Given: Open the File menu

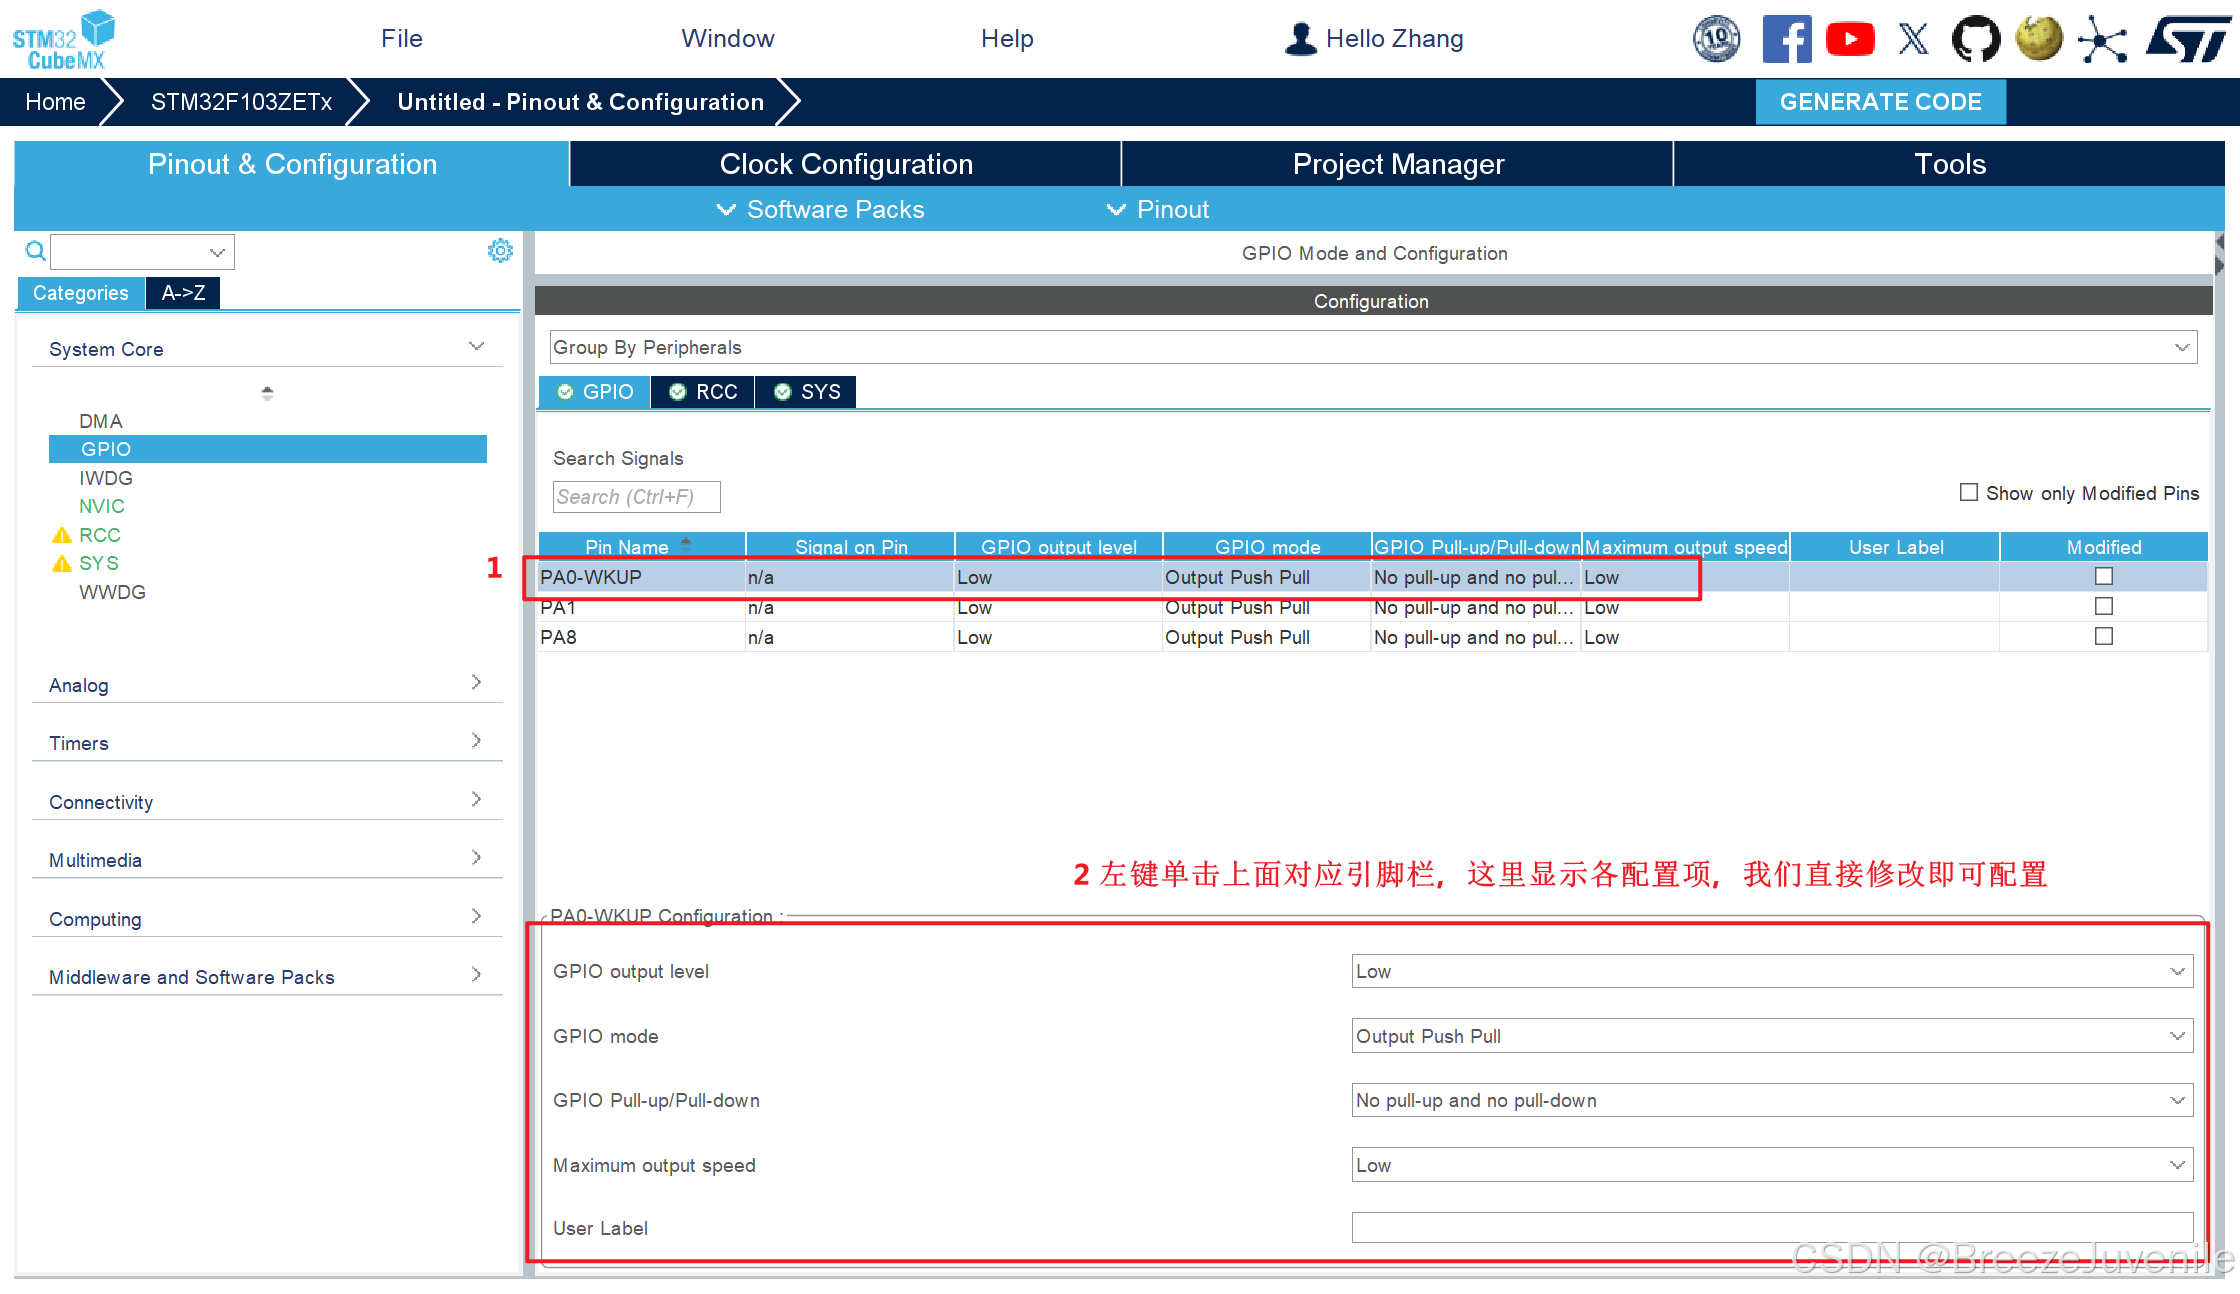Looking at the screenshot, I should [x=401, y=38].
